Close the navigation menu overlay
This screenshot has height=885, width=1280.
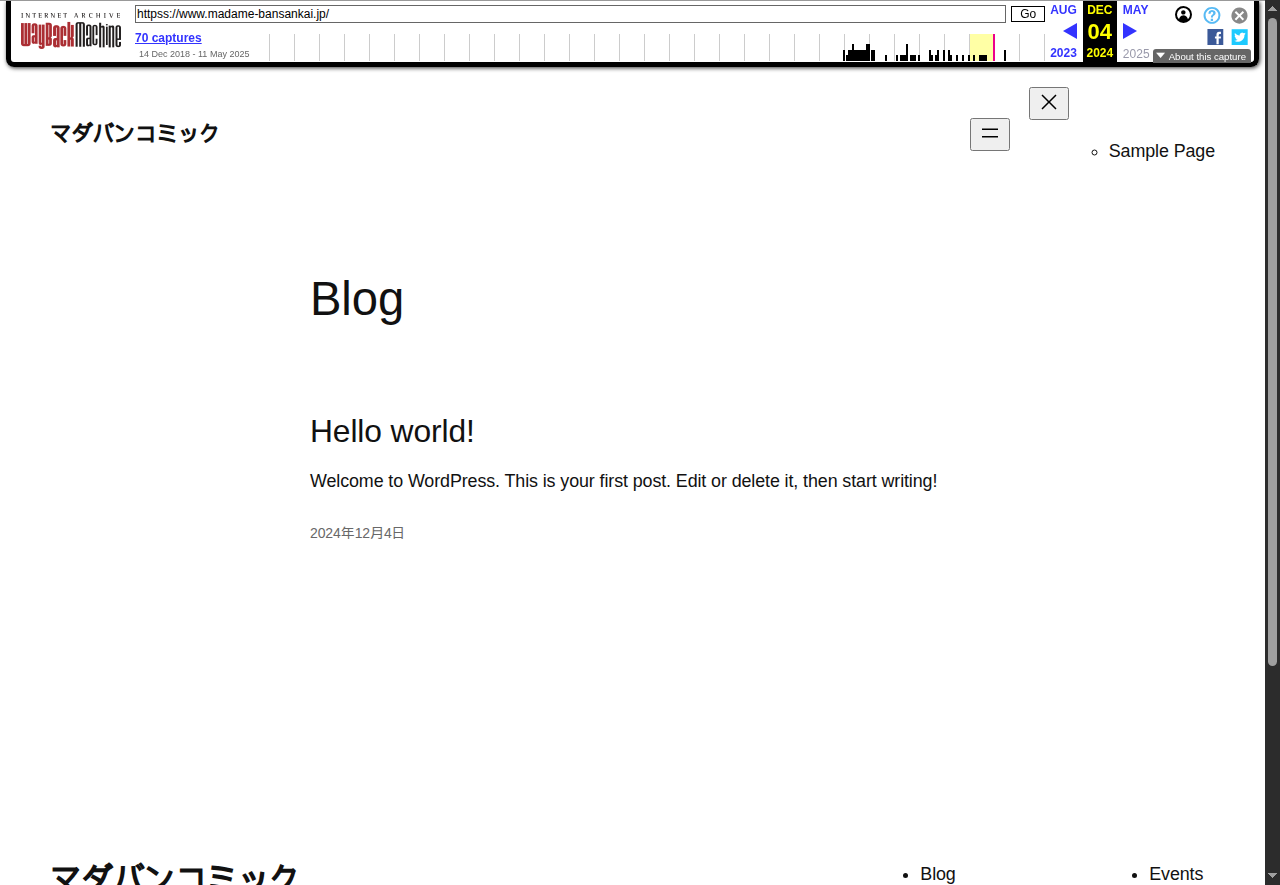tap(1048, 103)
